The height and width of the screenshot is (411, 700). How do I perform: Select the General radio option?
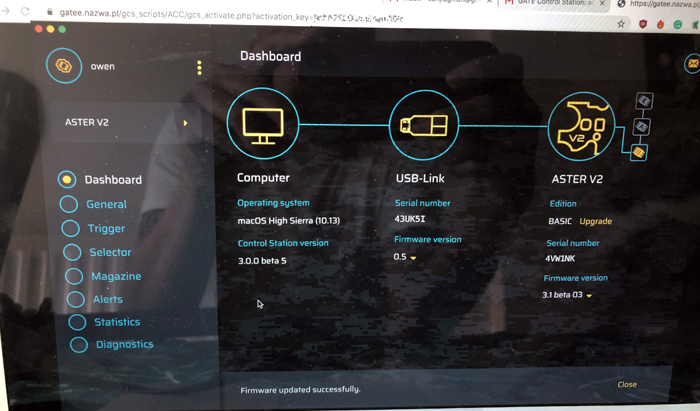(x=69, y=204)
